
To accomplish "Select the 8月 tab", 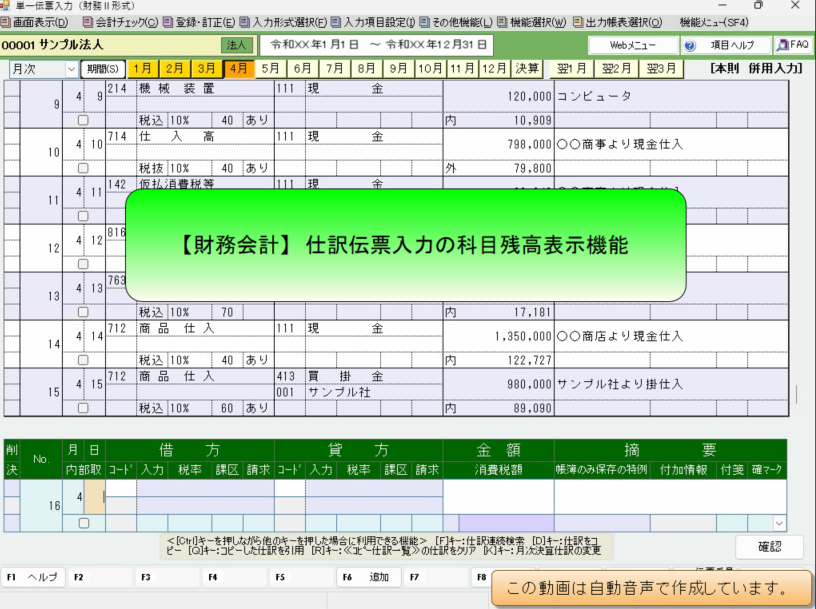I will pos(366,69).
